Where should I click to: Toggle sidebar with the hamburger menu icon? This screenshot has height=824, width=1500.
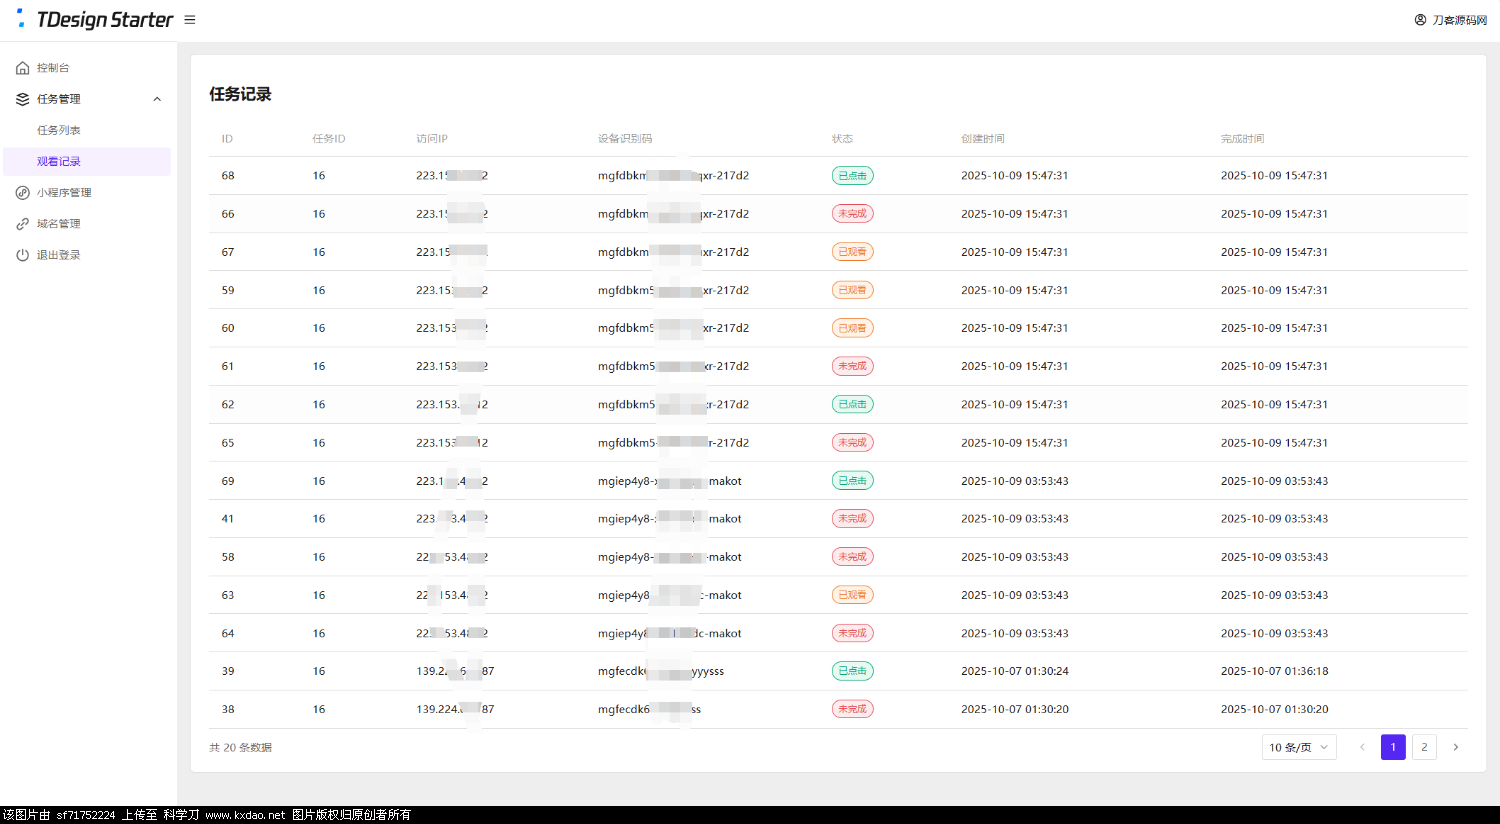190,20
